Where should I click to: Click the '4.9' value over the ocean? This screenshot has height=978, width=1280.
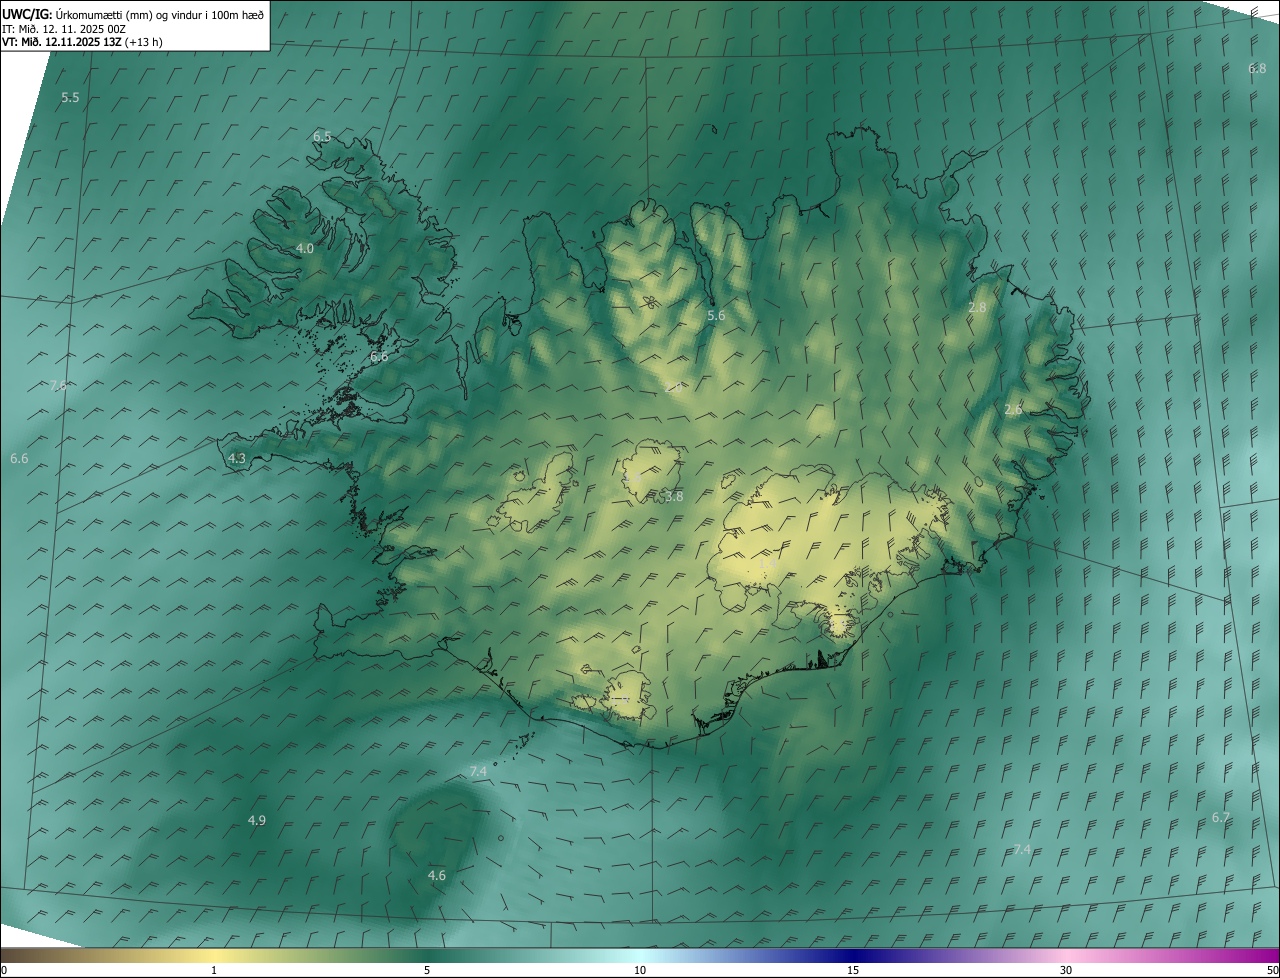[x=257, y=820]
